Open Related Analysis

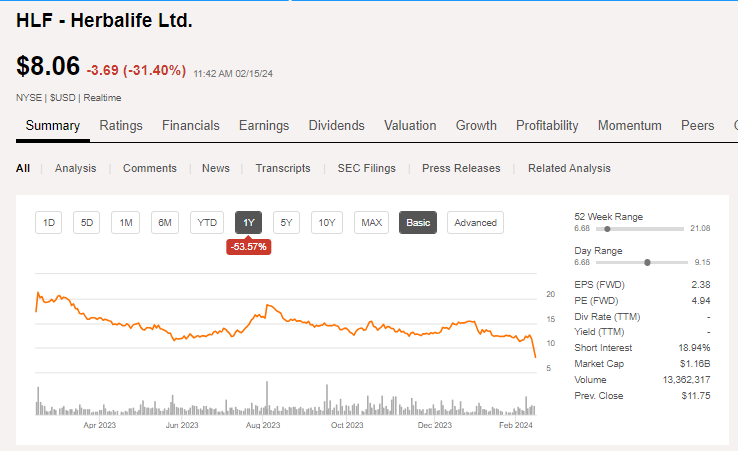pyautogui.click(x=569, y=168)
